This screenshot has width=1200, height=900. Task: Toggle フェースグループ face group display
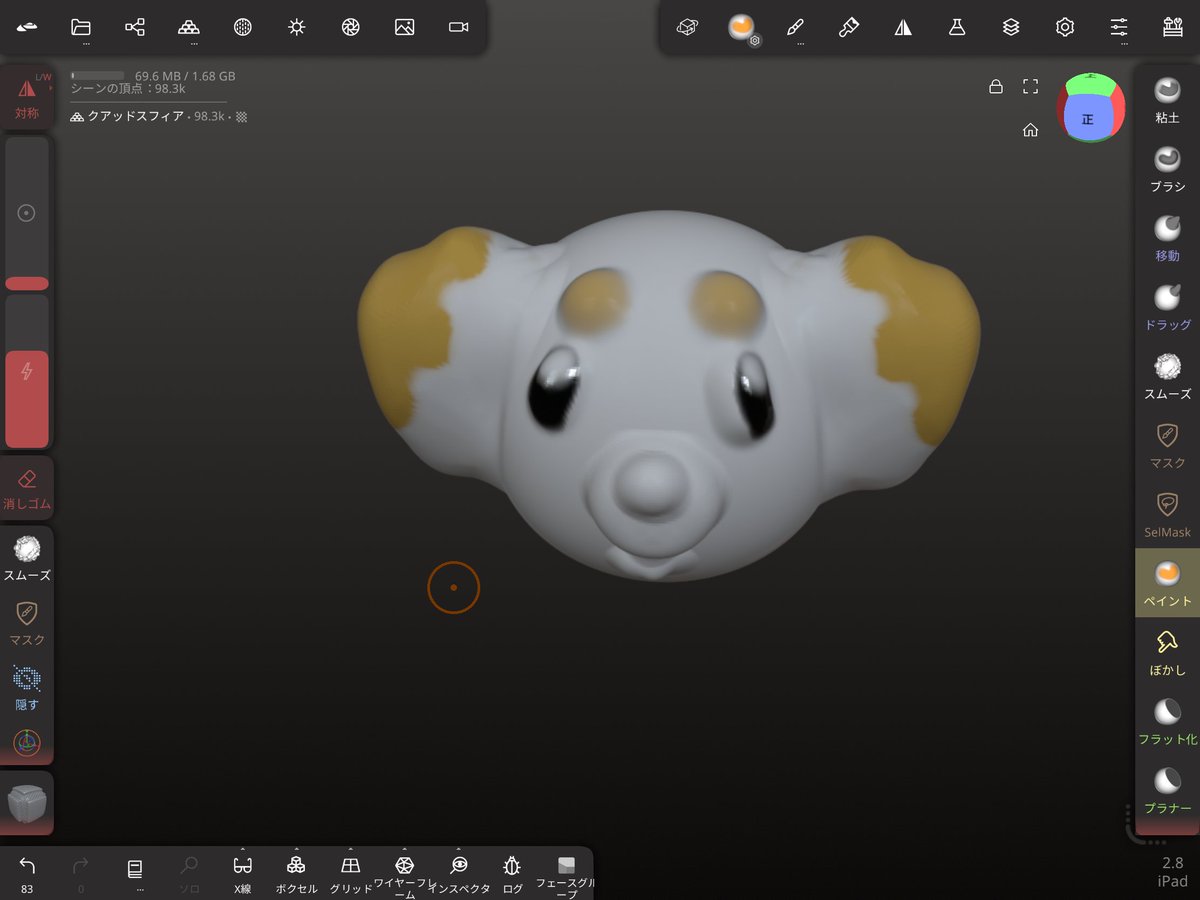(566, 876)
